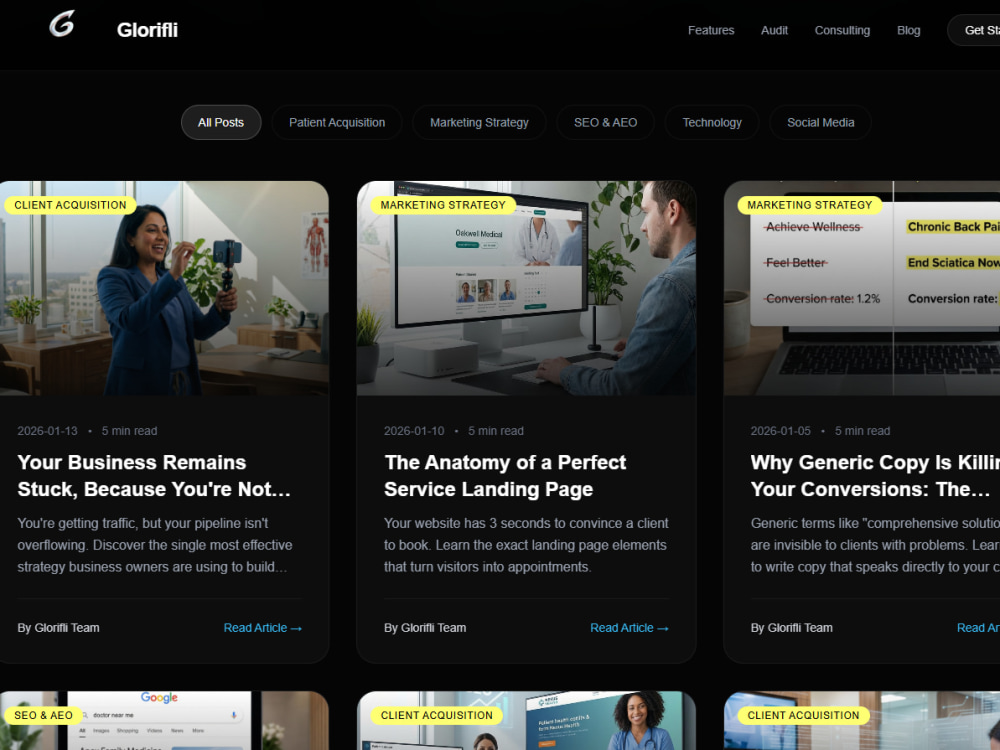1000x750 pixels.
Task: Click the date 2026-01-10
Action: click(414, 431)
